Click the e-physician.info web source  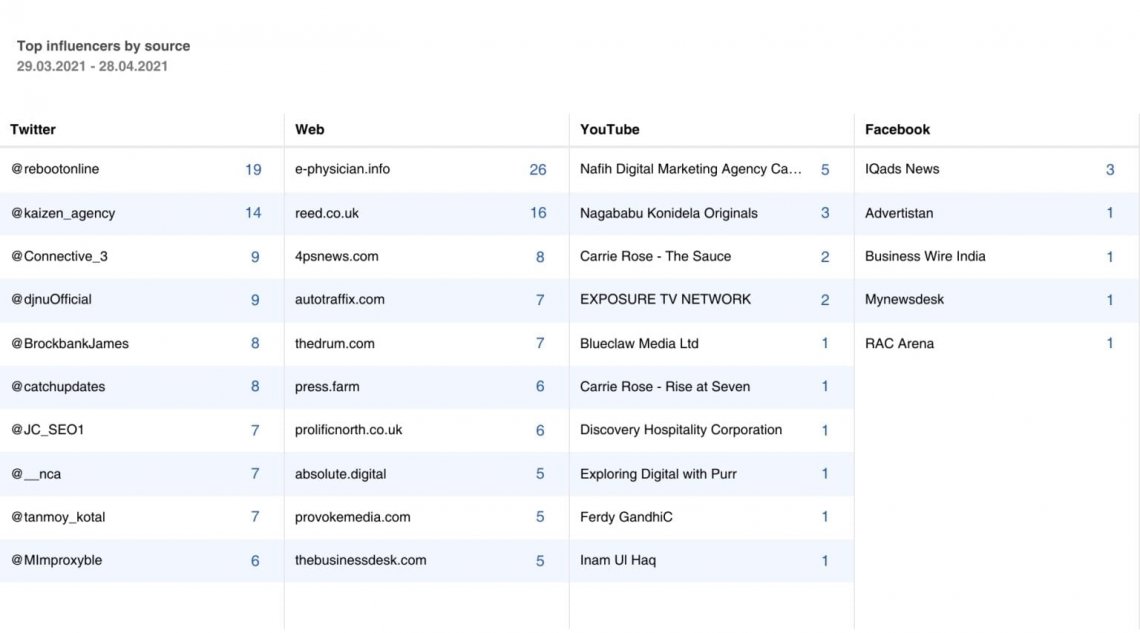click(x=342, y=169)
